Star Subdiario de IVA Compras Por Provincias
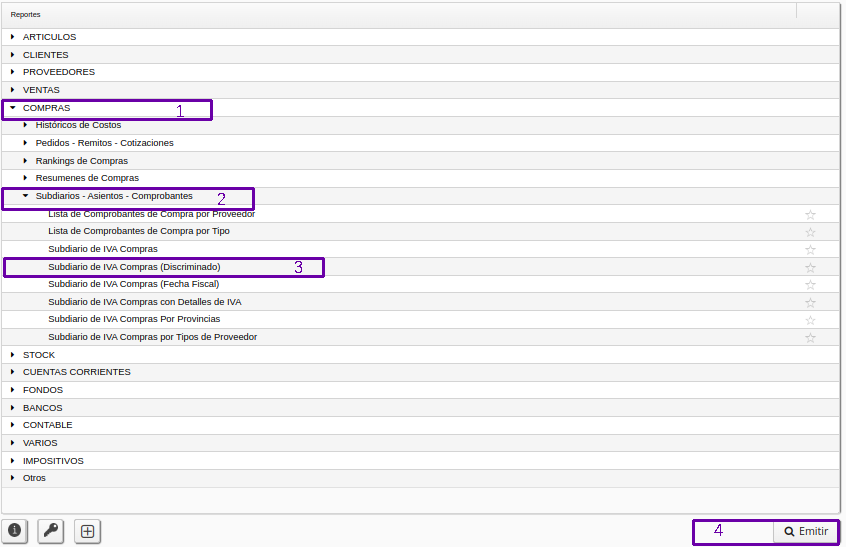 pyautogui.click(x=810, y=320)
